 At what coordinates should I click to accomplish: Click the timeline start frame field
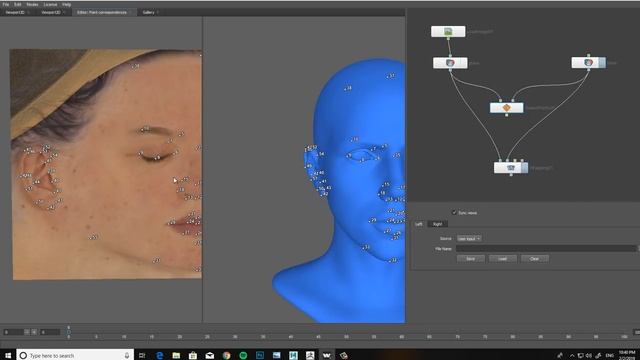click(13, 332)
